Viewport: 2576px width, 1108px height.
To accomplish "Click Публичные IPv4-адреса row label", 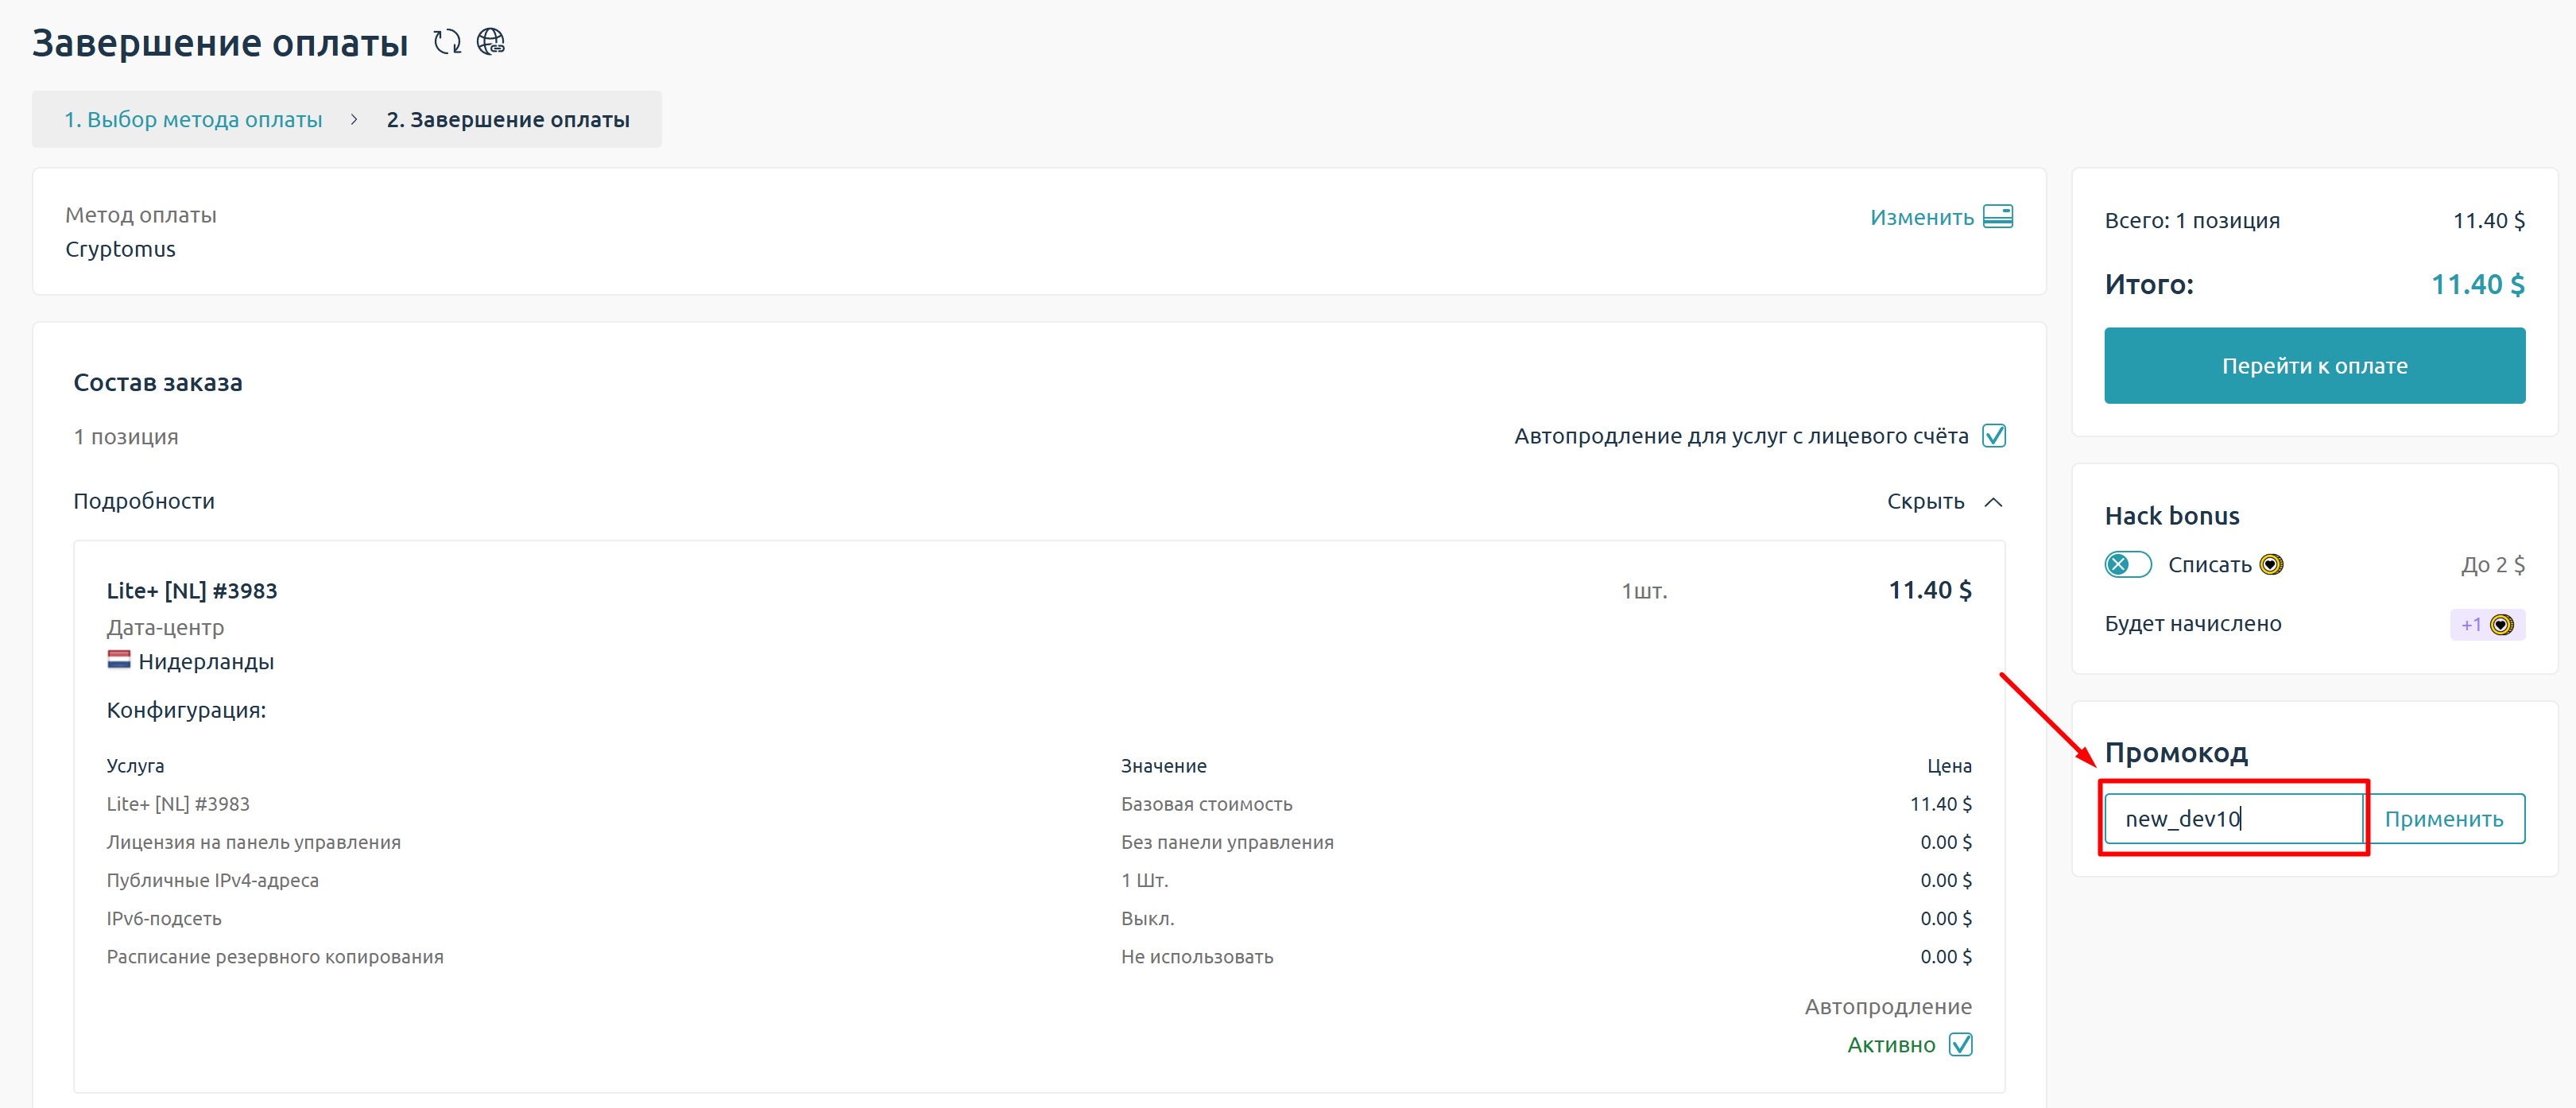I will [x=213, y=881].
